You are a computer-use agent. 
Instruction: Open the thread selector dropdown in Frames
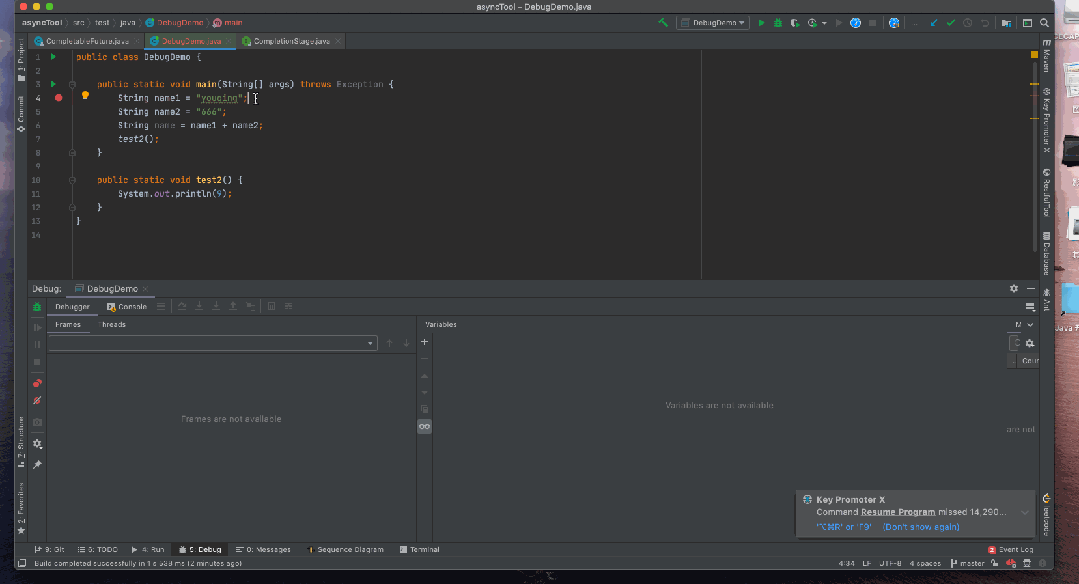coord(213,343)
